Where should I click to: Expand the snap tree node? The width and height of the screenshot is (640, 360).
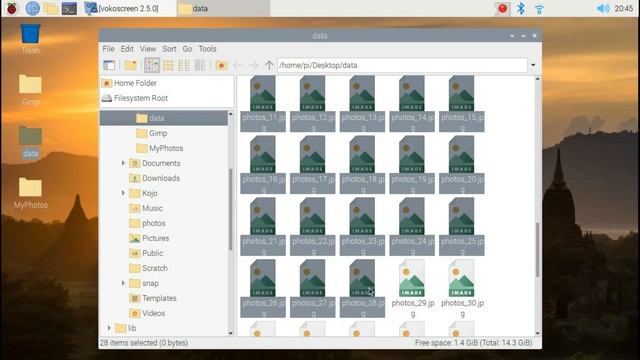(x=123, y=283)
